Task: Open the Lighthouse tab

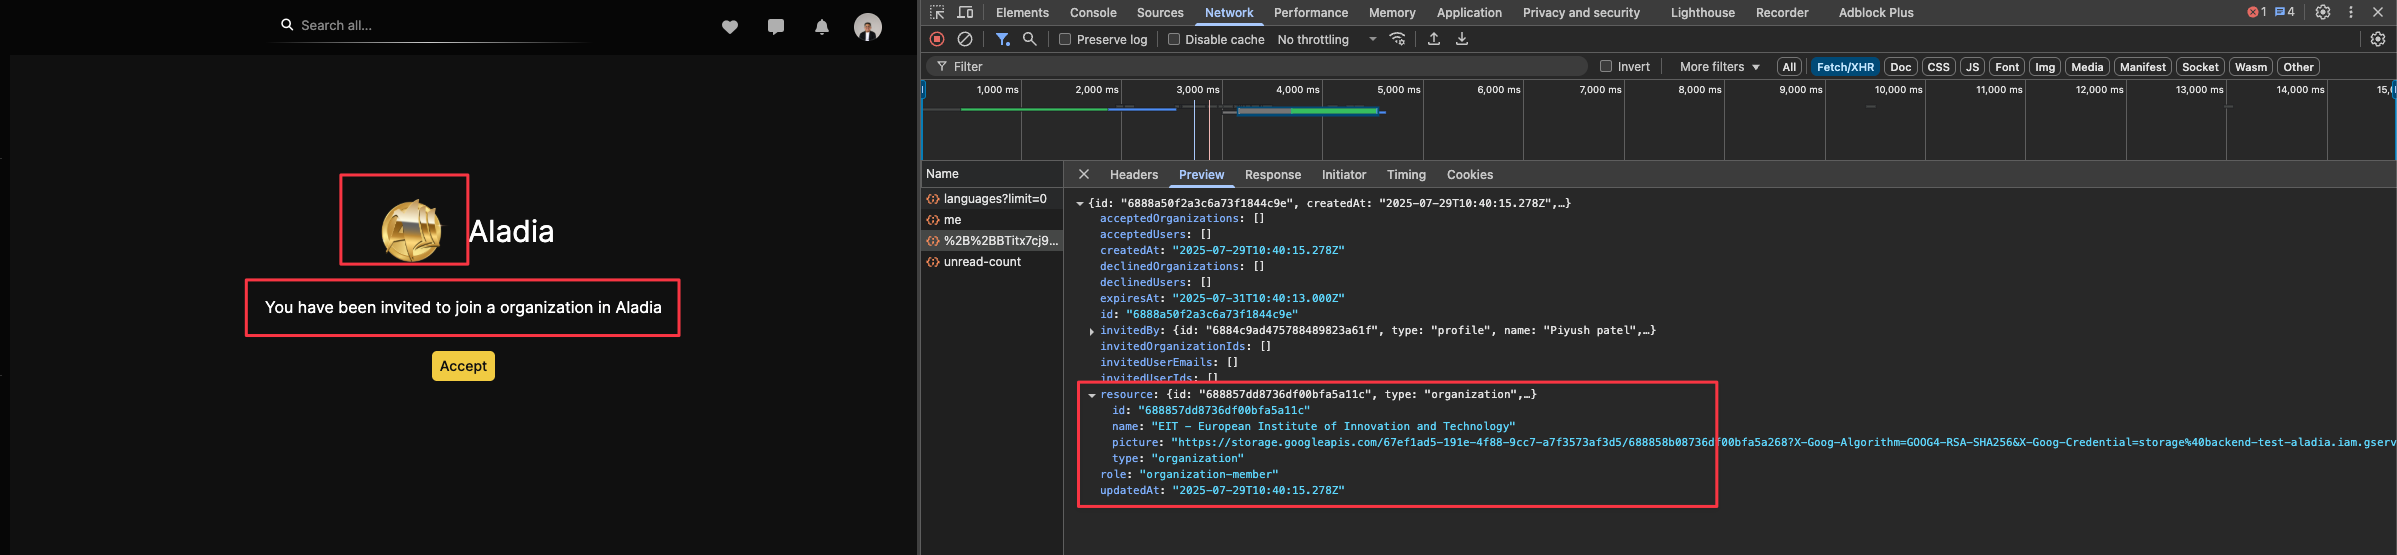Action: (1702, 12)
